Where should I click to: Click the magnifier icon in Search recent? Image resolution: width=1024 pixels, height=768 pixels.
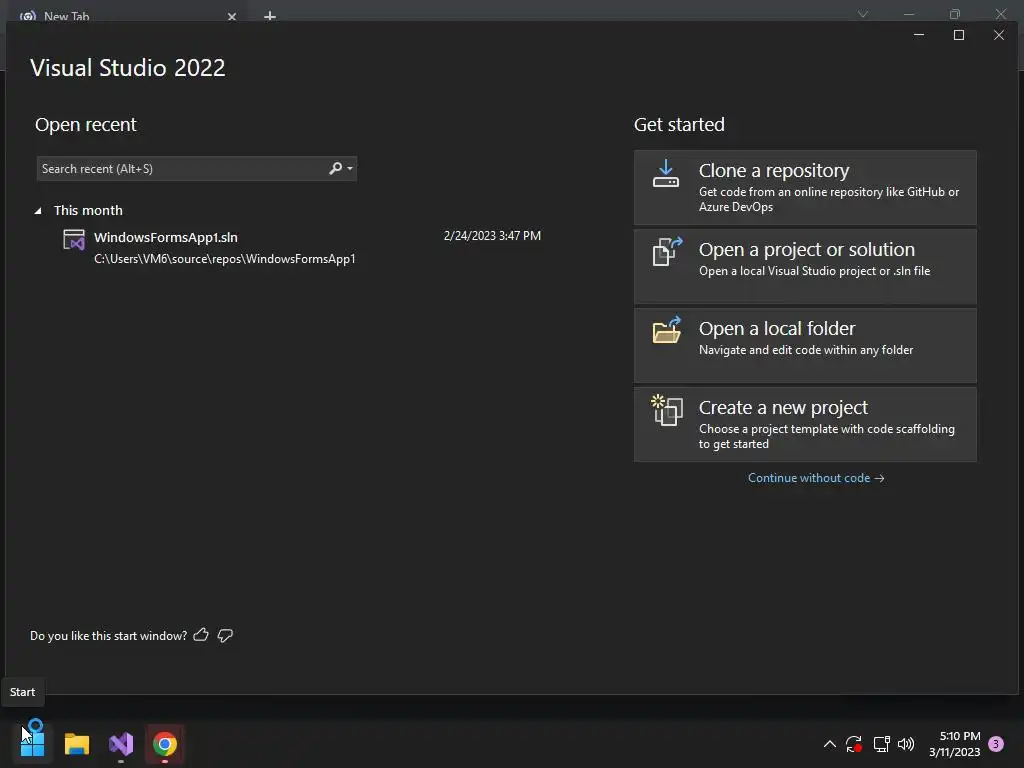pos(335,168)
